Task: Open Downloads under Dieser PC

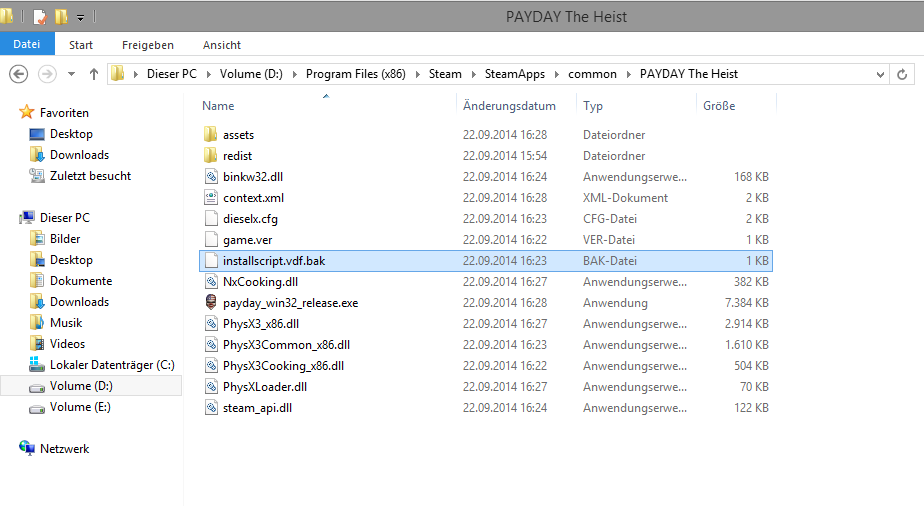Action: pyautogui.click(x=79, y=302)
